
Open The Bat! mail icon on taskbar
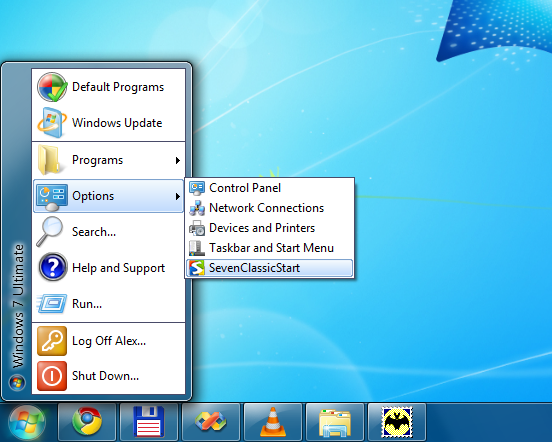coord(397,422)
